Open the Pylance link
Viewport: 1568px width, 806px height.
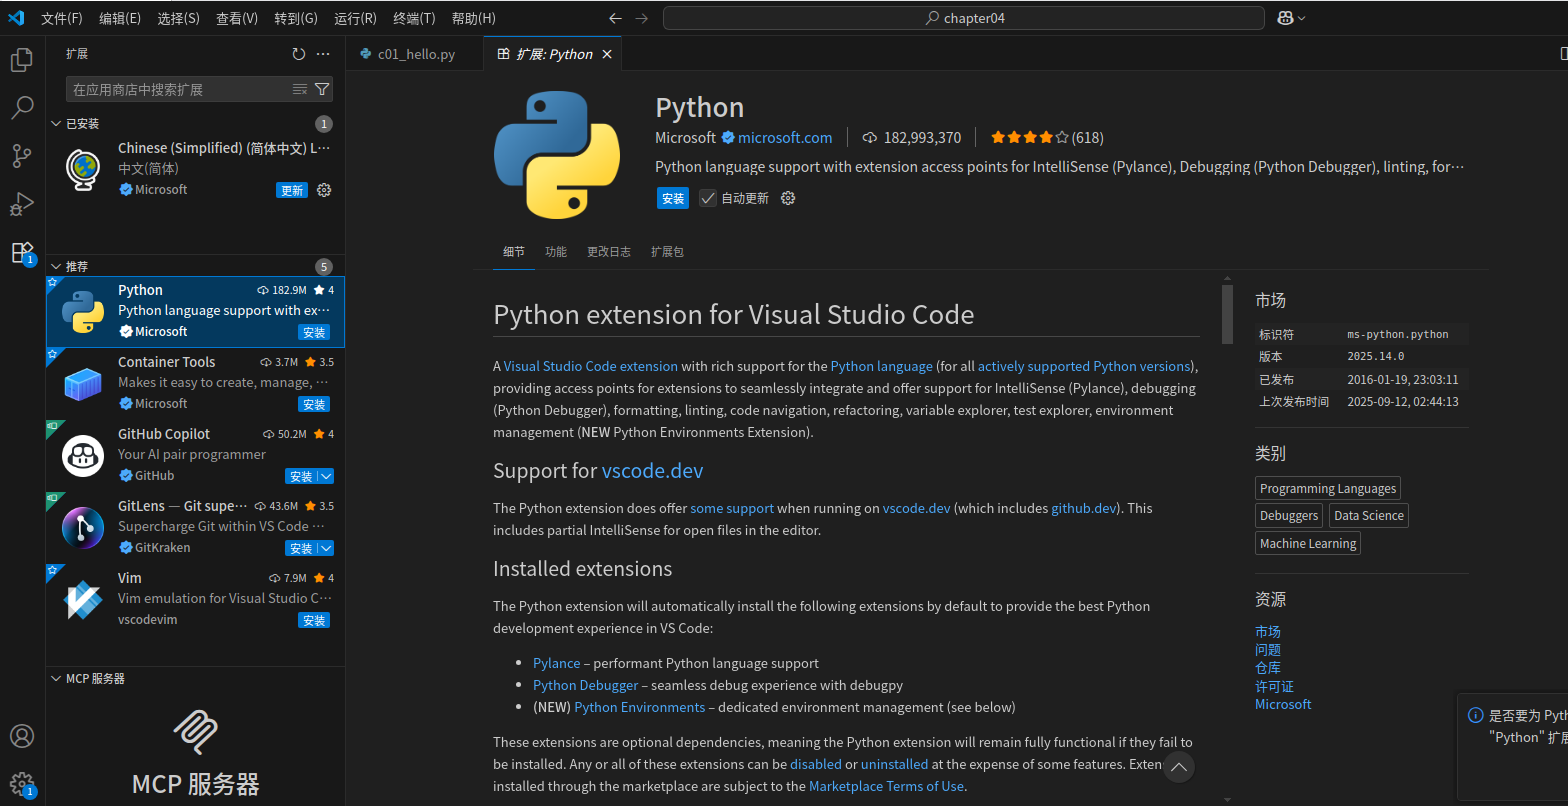coord(556,663)
